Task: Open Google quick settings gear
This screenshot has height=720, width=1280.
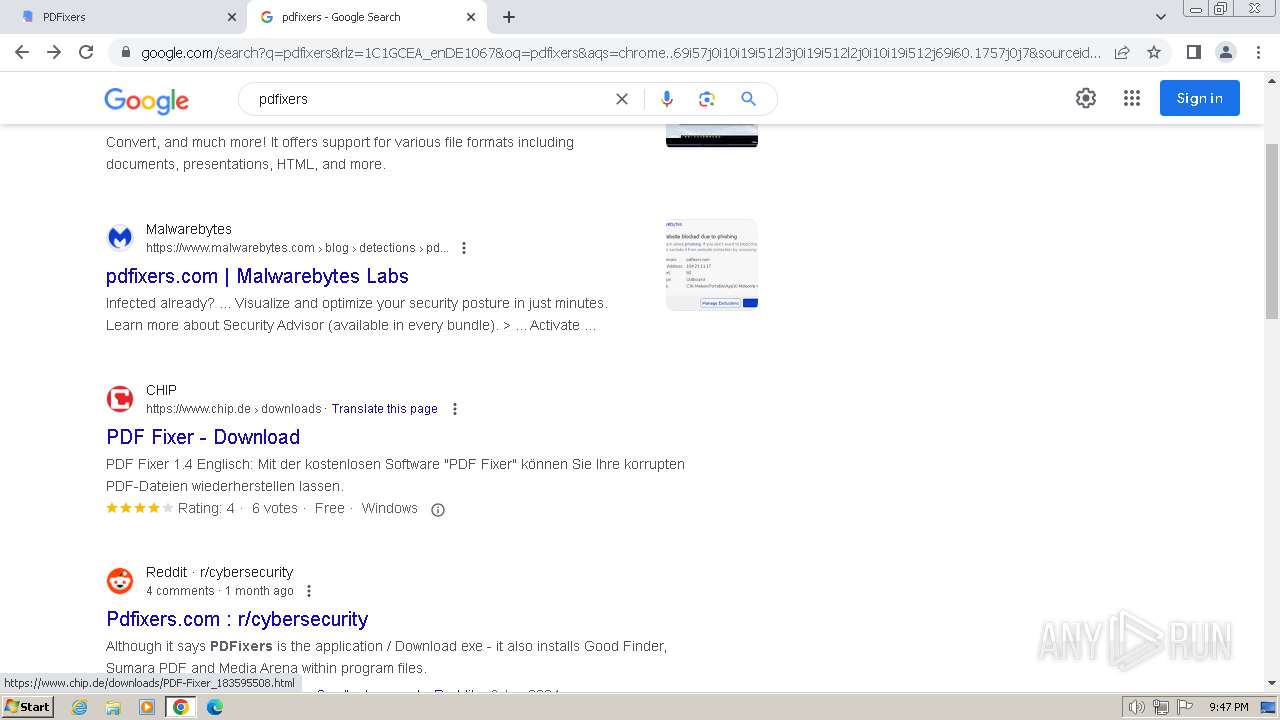Action: click(1086, 98)
